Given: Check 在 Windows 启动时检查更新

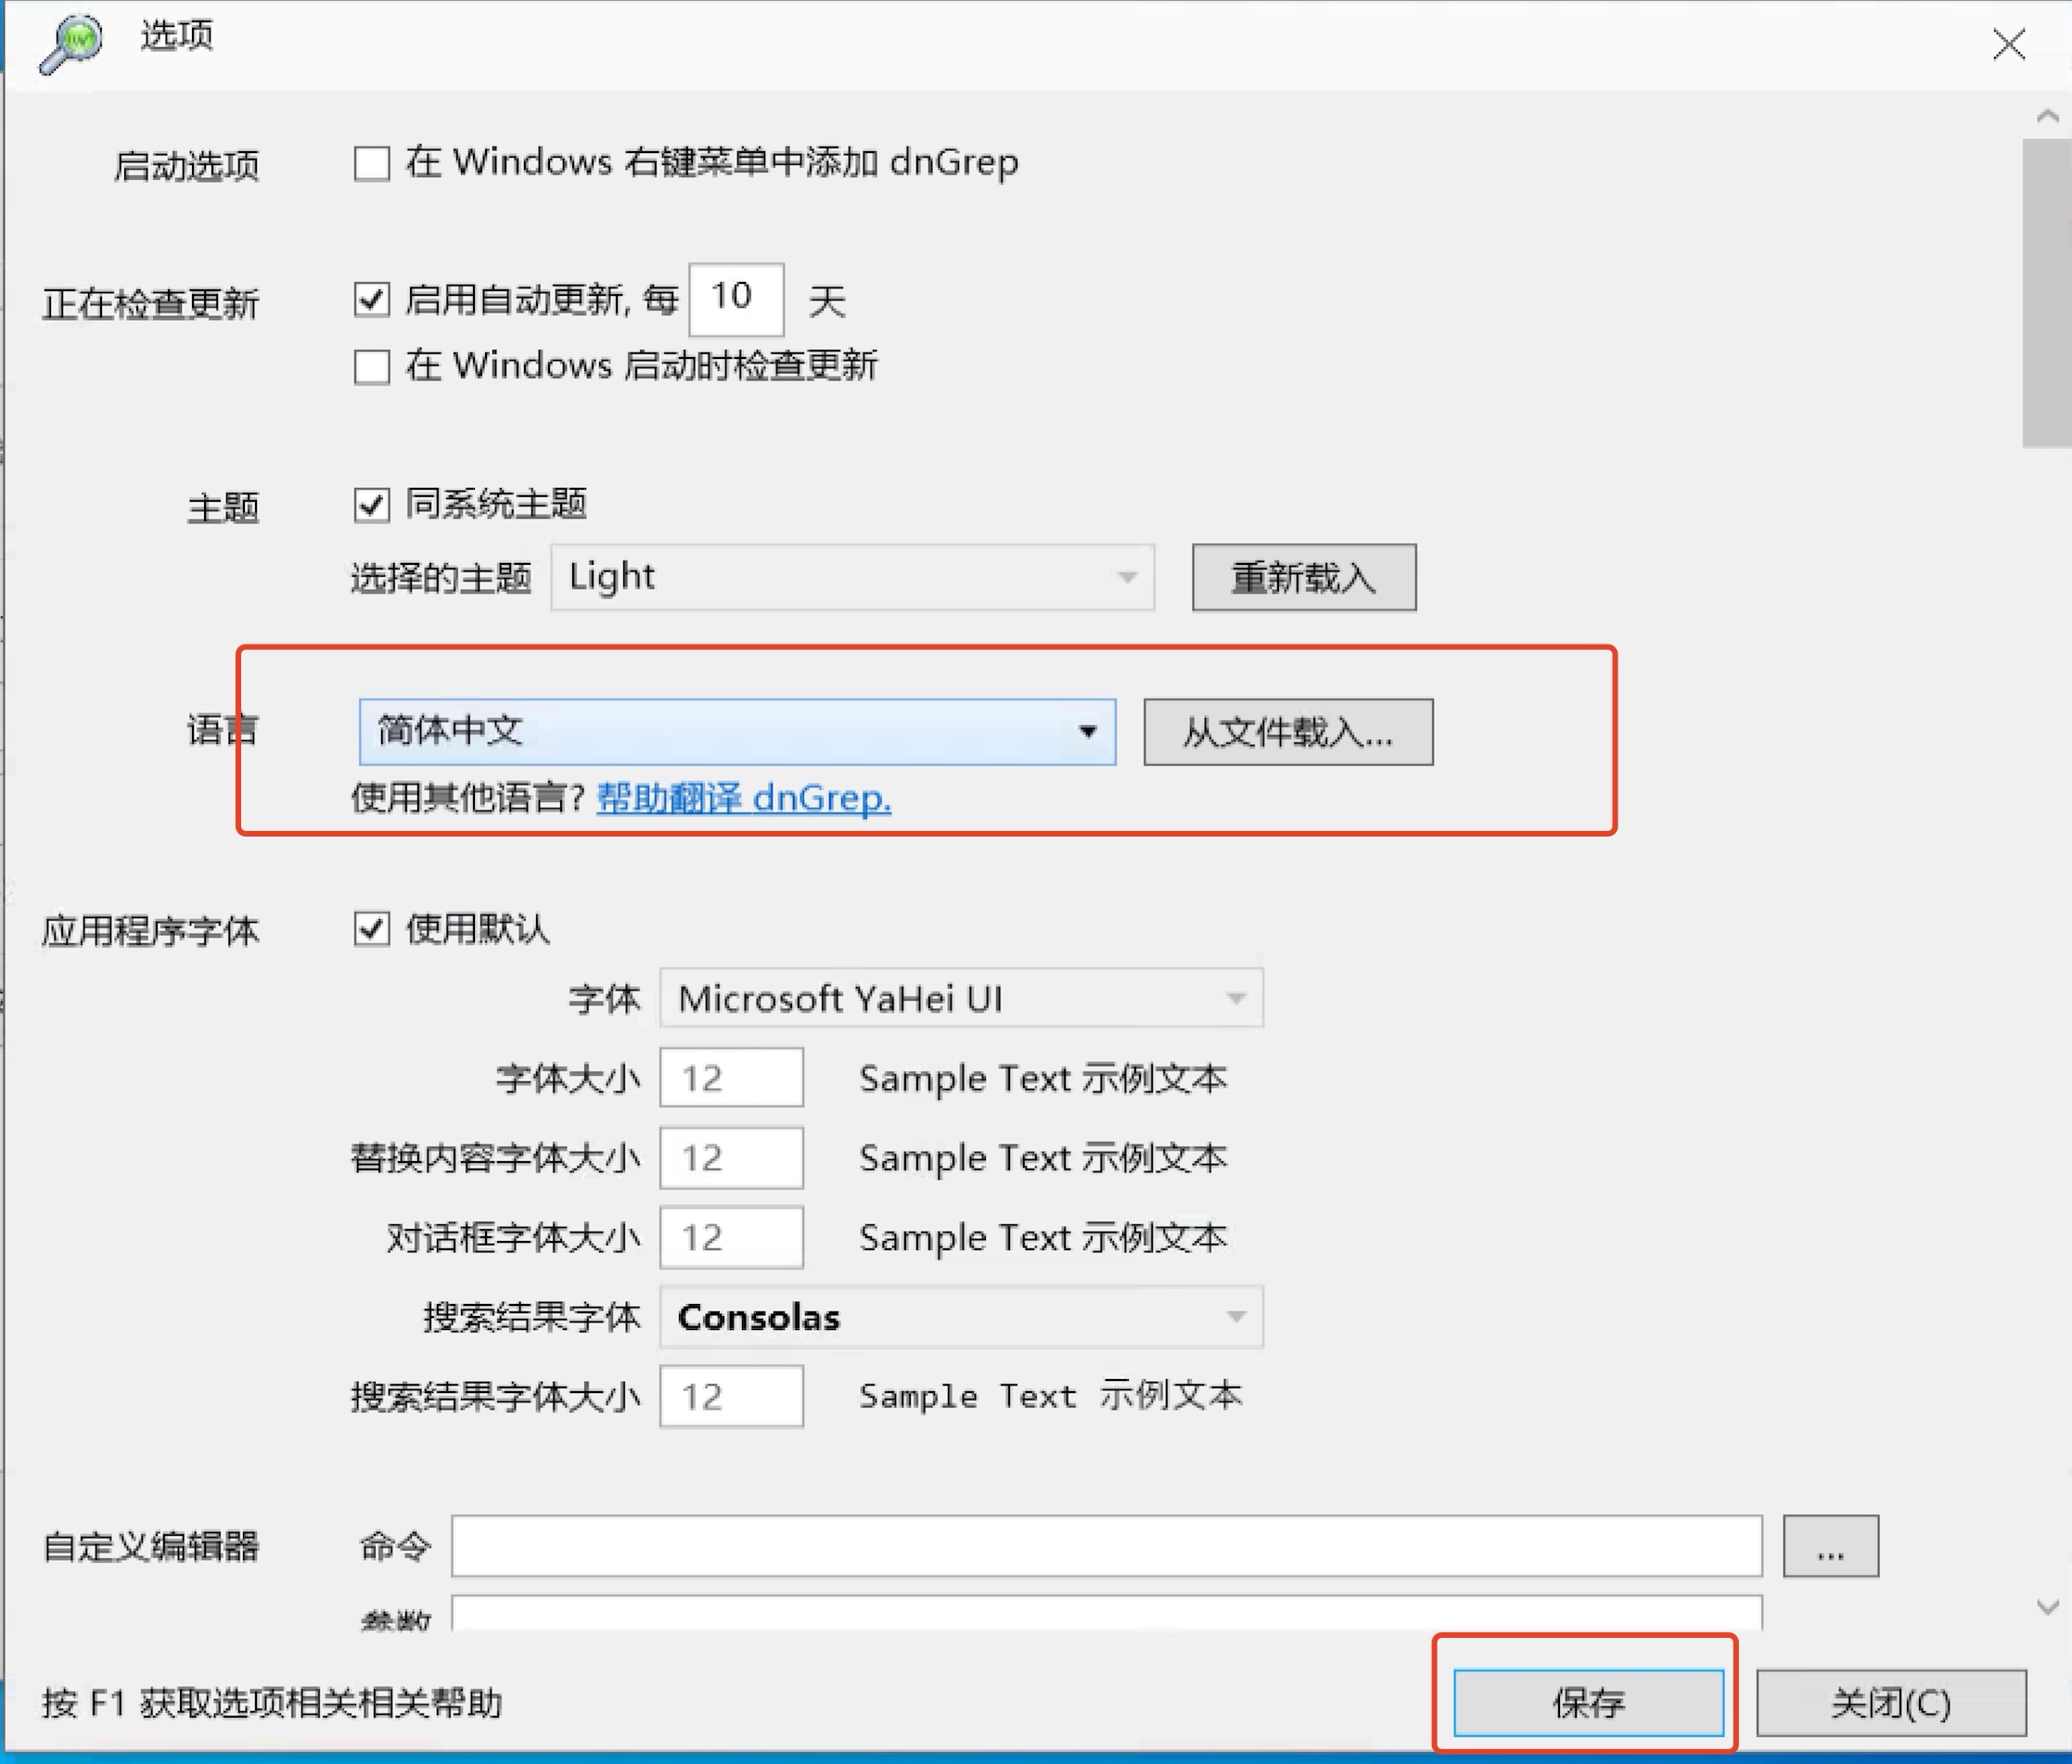Looking at the screenshot, I should [371, 367].
